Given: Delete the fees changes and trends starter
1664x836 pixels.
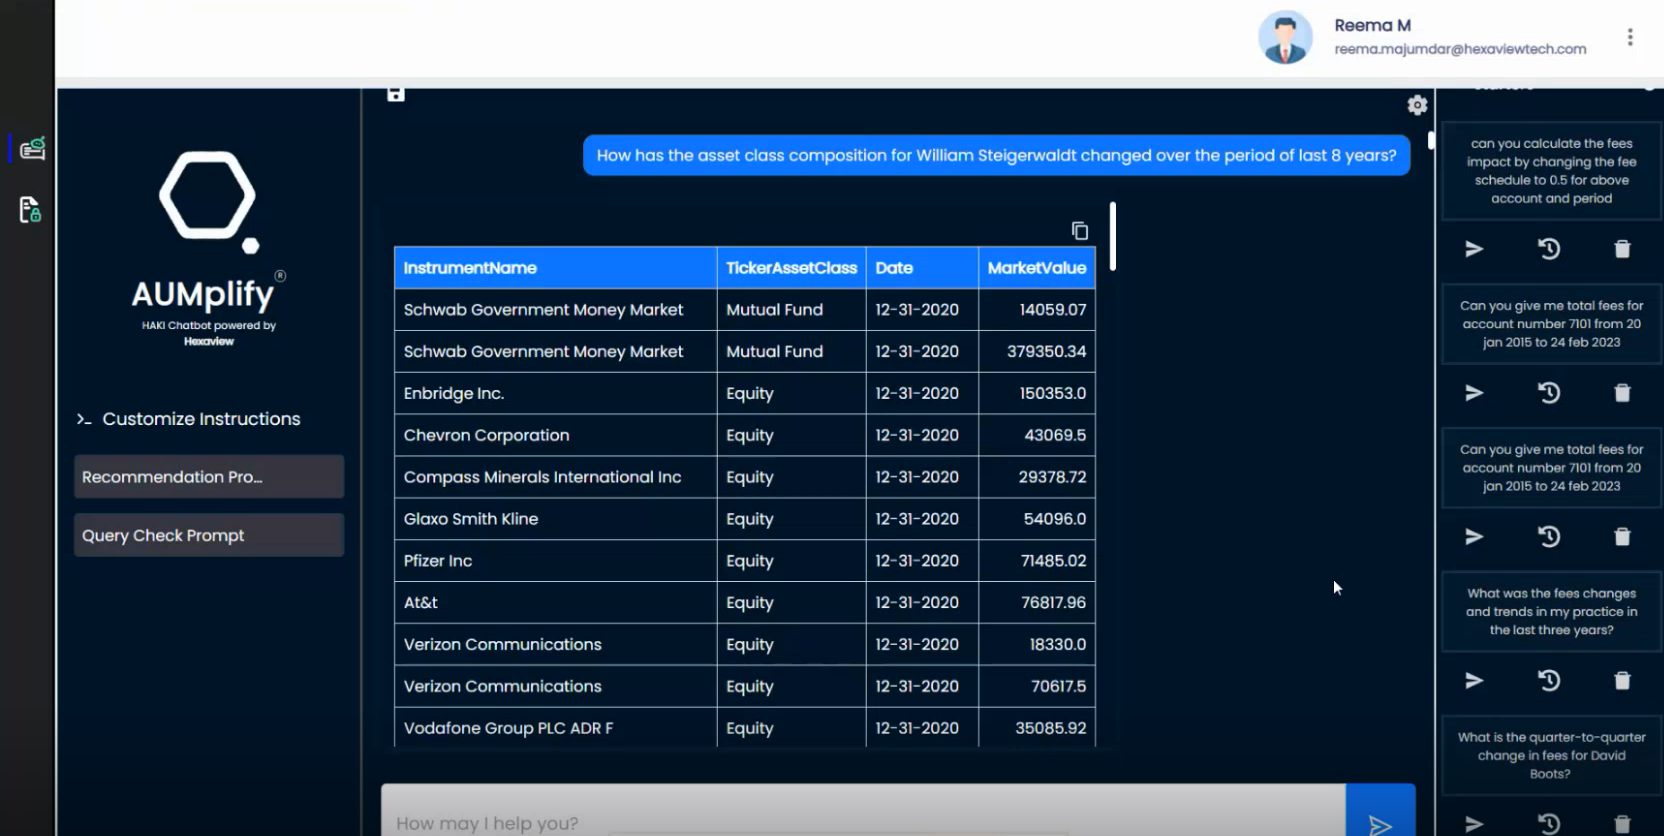Looking at the screenshot, I should [x=1622, y=681].
